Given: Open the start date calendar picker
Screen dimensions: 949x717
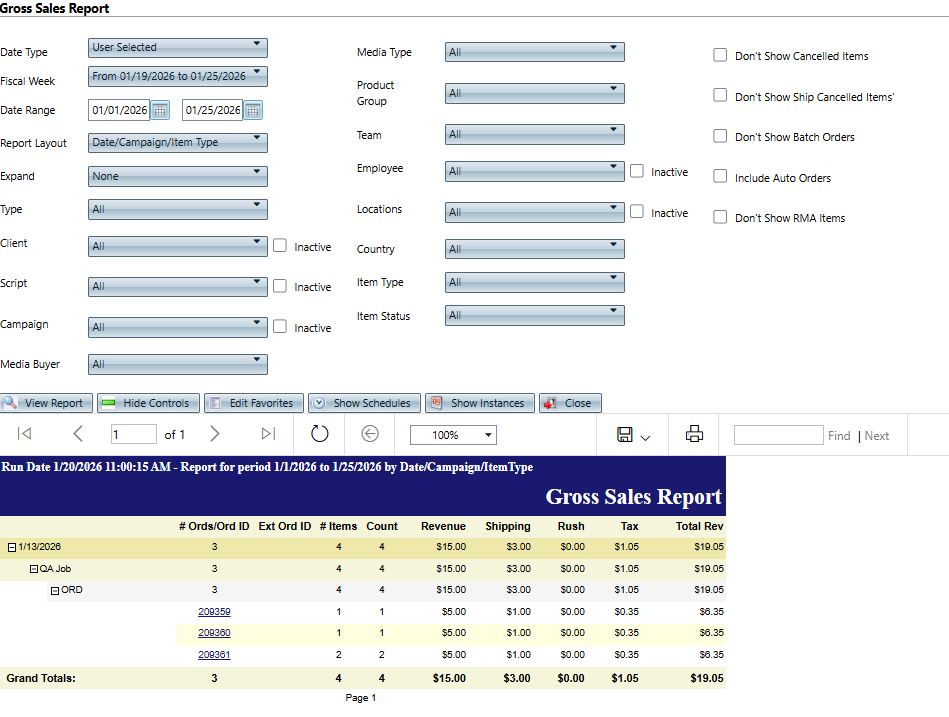Looking at the screenshot, I should [x=160, y=110].
